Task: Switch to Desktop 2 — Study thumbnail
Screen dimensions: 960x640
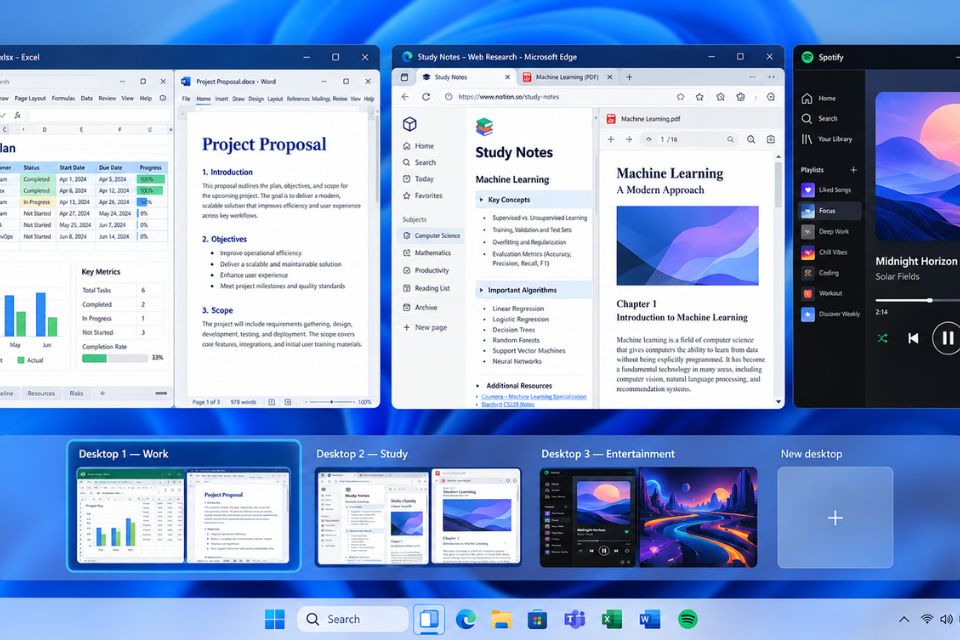Action: click(x=418, y=517)
